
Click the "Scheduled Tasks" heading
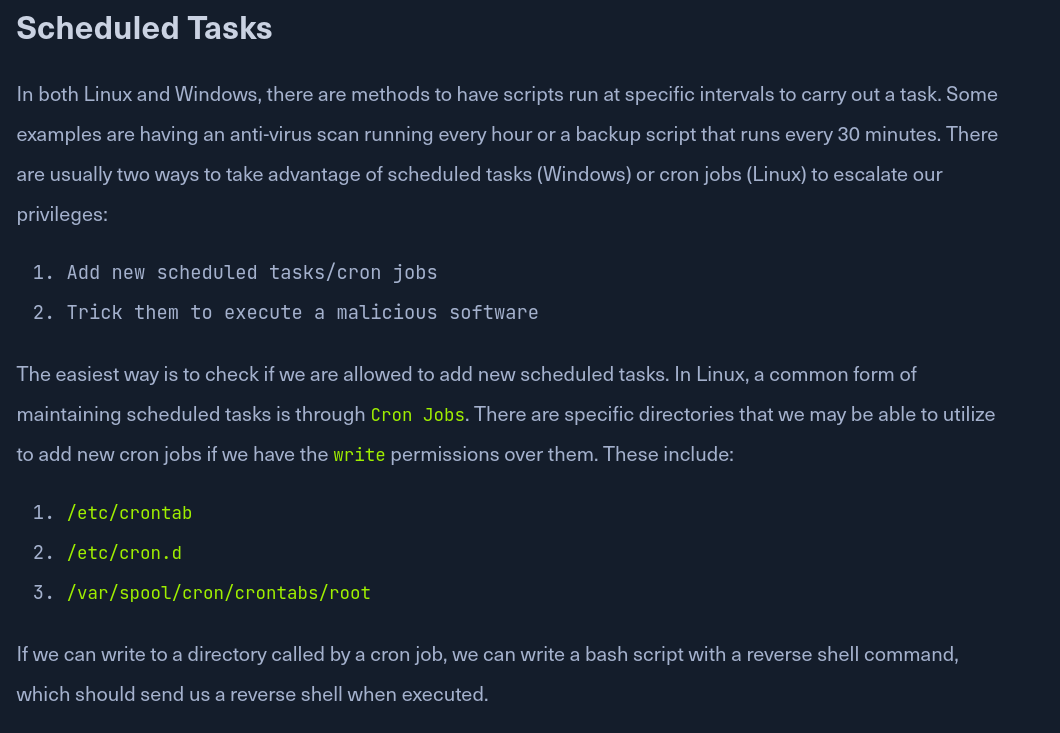(144, 28)
